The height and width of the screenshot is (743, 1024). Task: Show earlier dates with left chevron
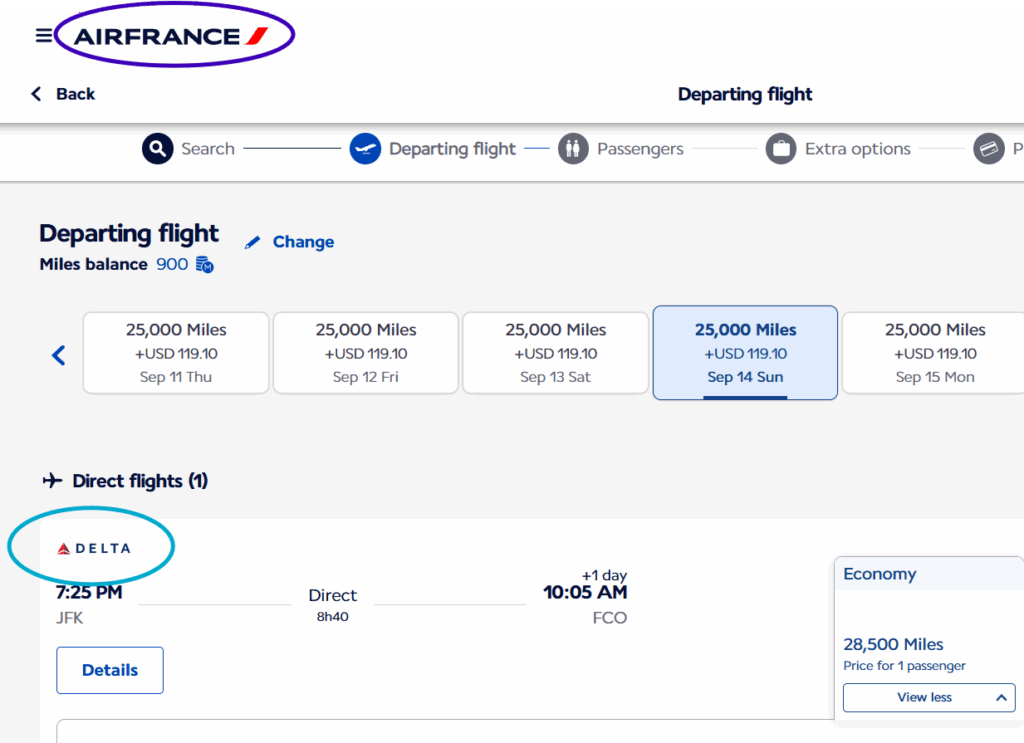coord(59,355)
